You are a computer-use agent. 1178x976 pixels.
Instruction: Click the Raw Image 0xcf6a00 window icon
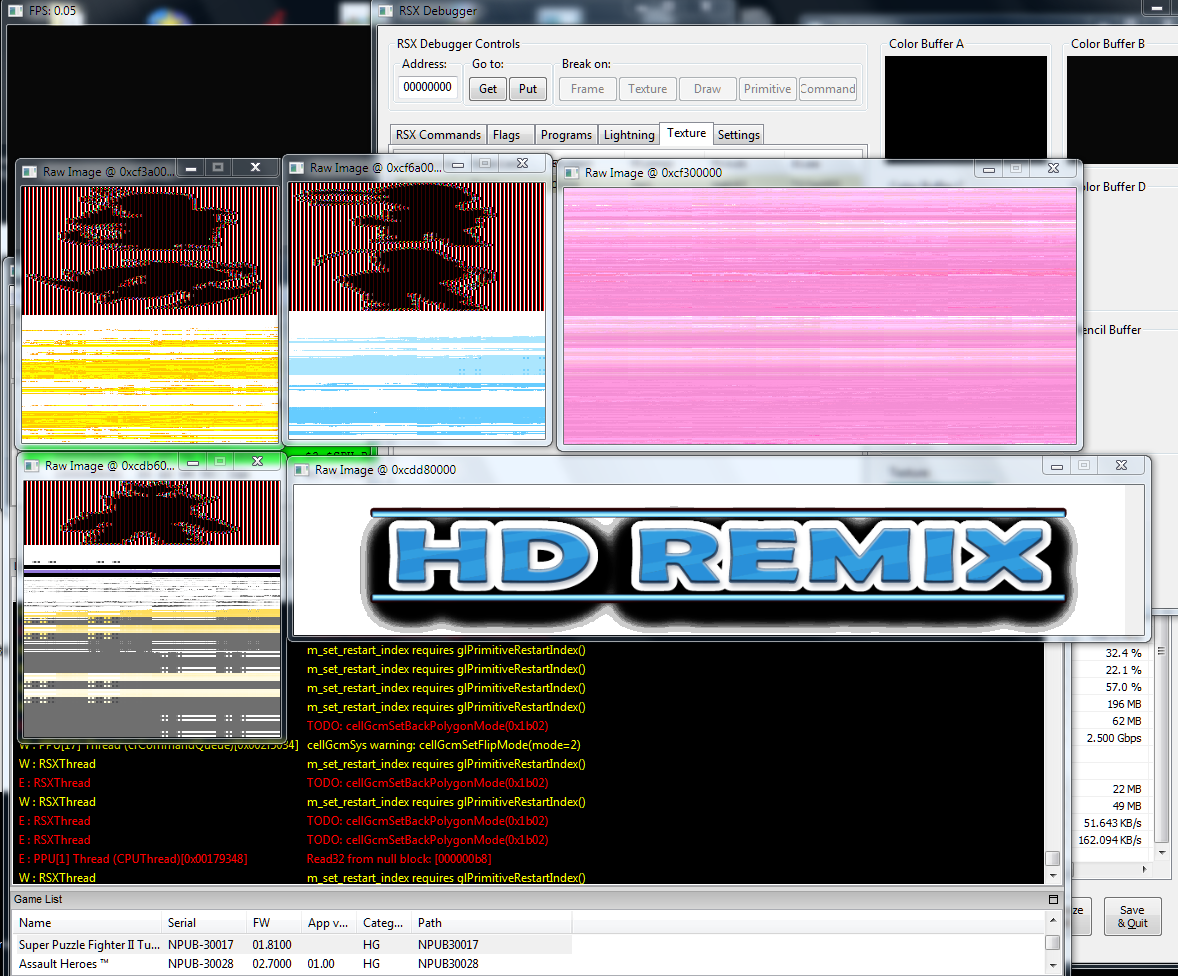[x=296, y=168]
